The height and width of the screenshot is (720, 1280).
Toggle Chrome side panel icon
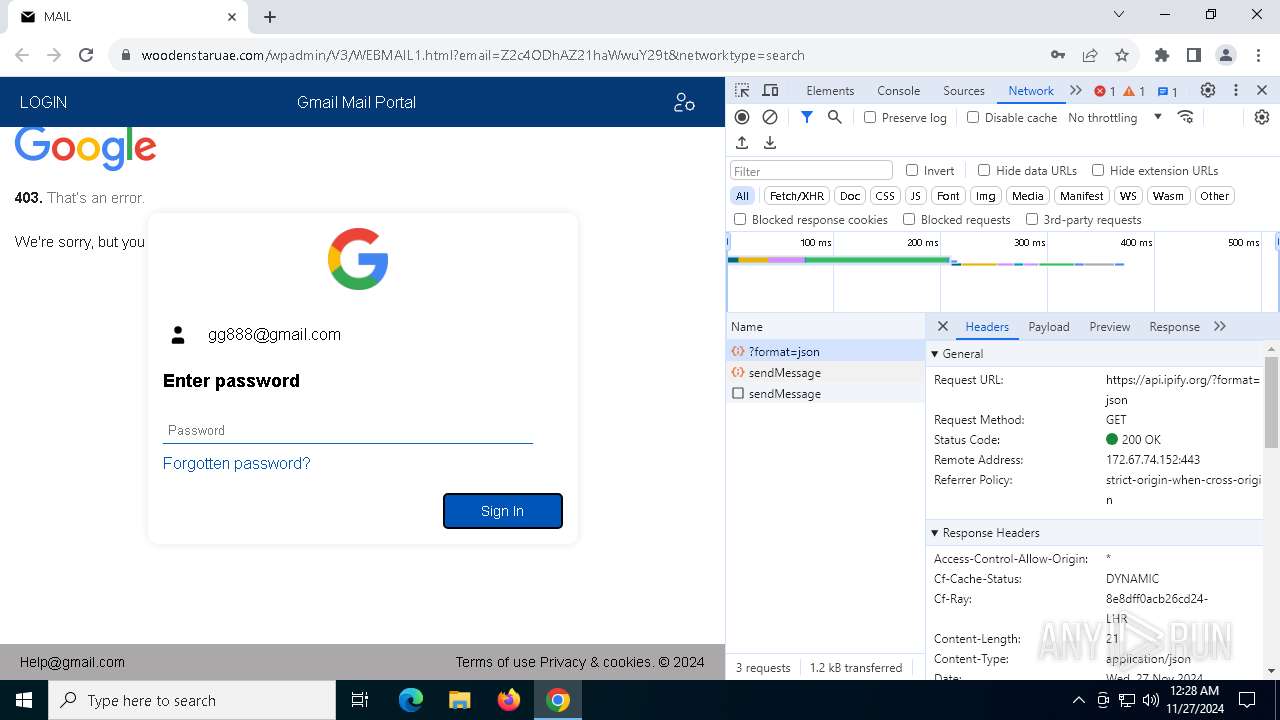[x=1194, y=55]
